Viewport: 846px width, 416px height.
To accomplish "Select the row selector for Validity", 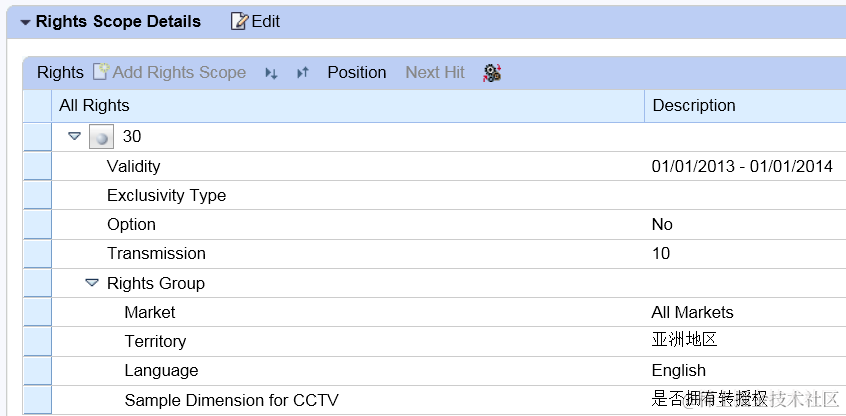I will (37, 166).
